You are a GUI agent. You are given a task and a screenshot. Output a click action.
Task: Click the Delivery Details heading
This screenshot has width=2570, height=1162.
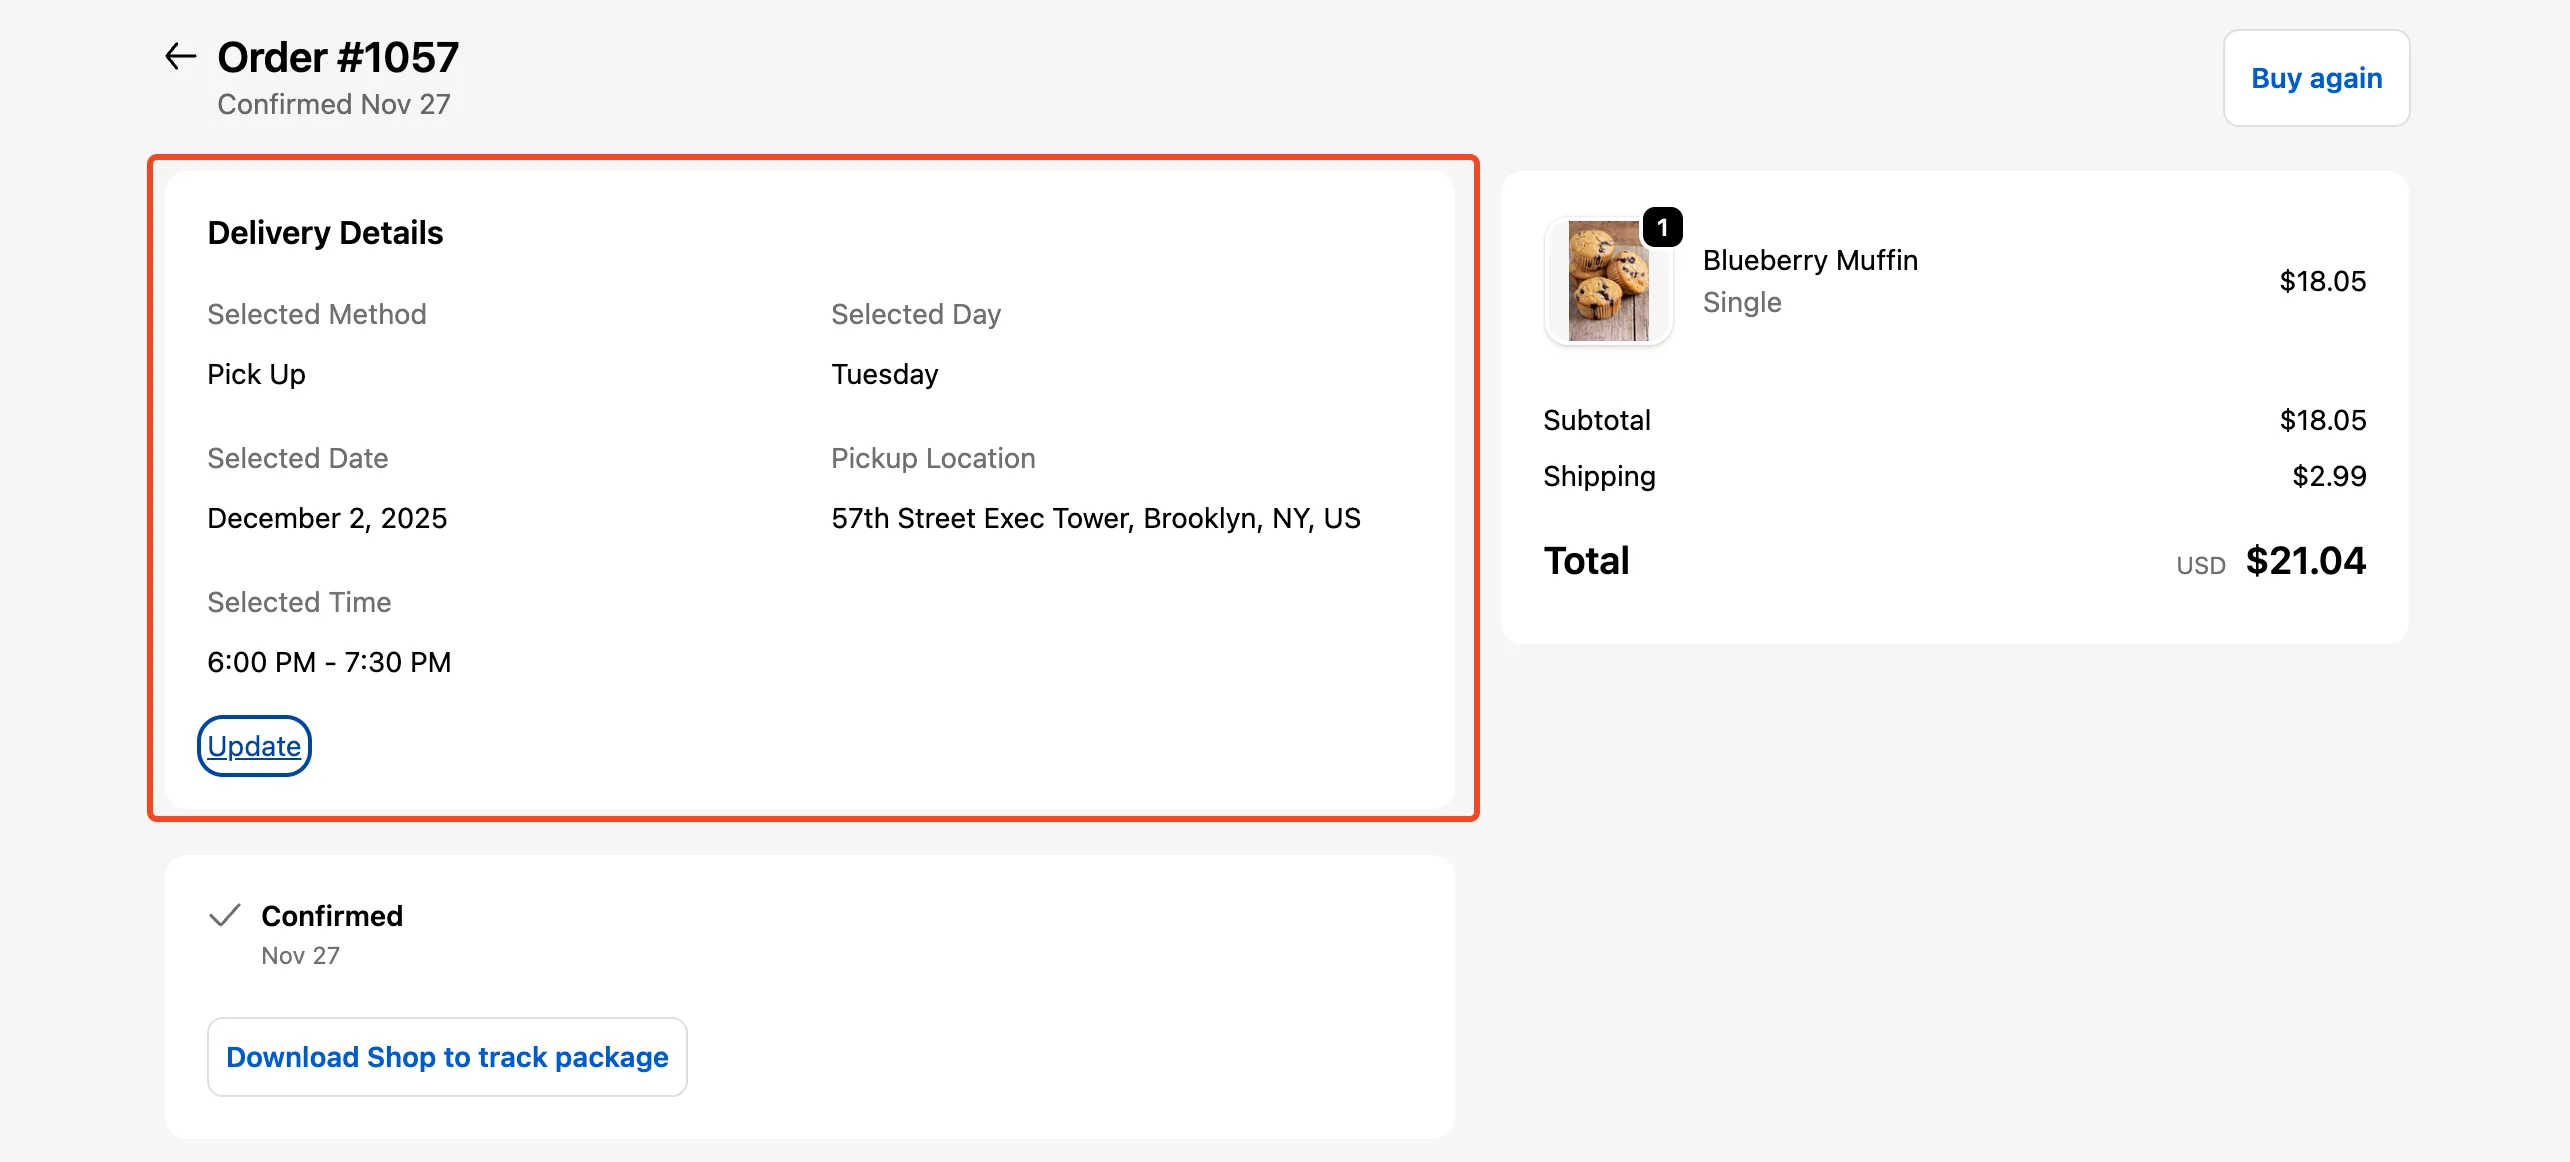point(325,233)
